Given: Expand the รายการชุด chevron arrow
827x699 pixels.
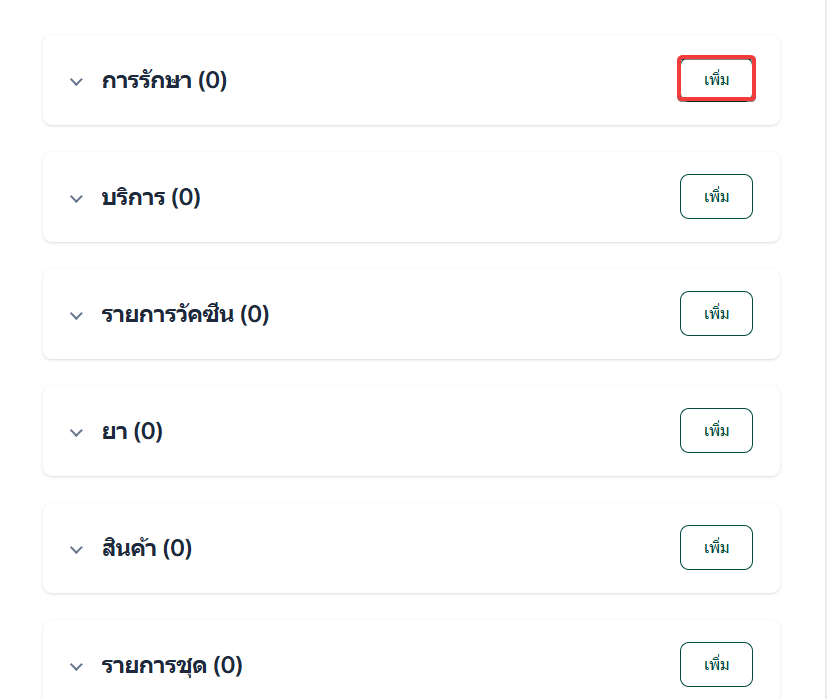Looking at the screenshot, I should pyautogui.click(x=76, y=667).
